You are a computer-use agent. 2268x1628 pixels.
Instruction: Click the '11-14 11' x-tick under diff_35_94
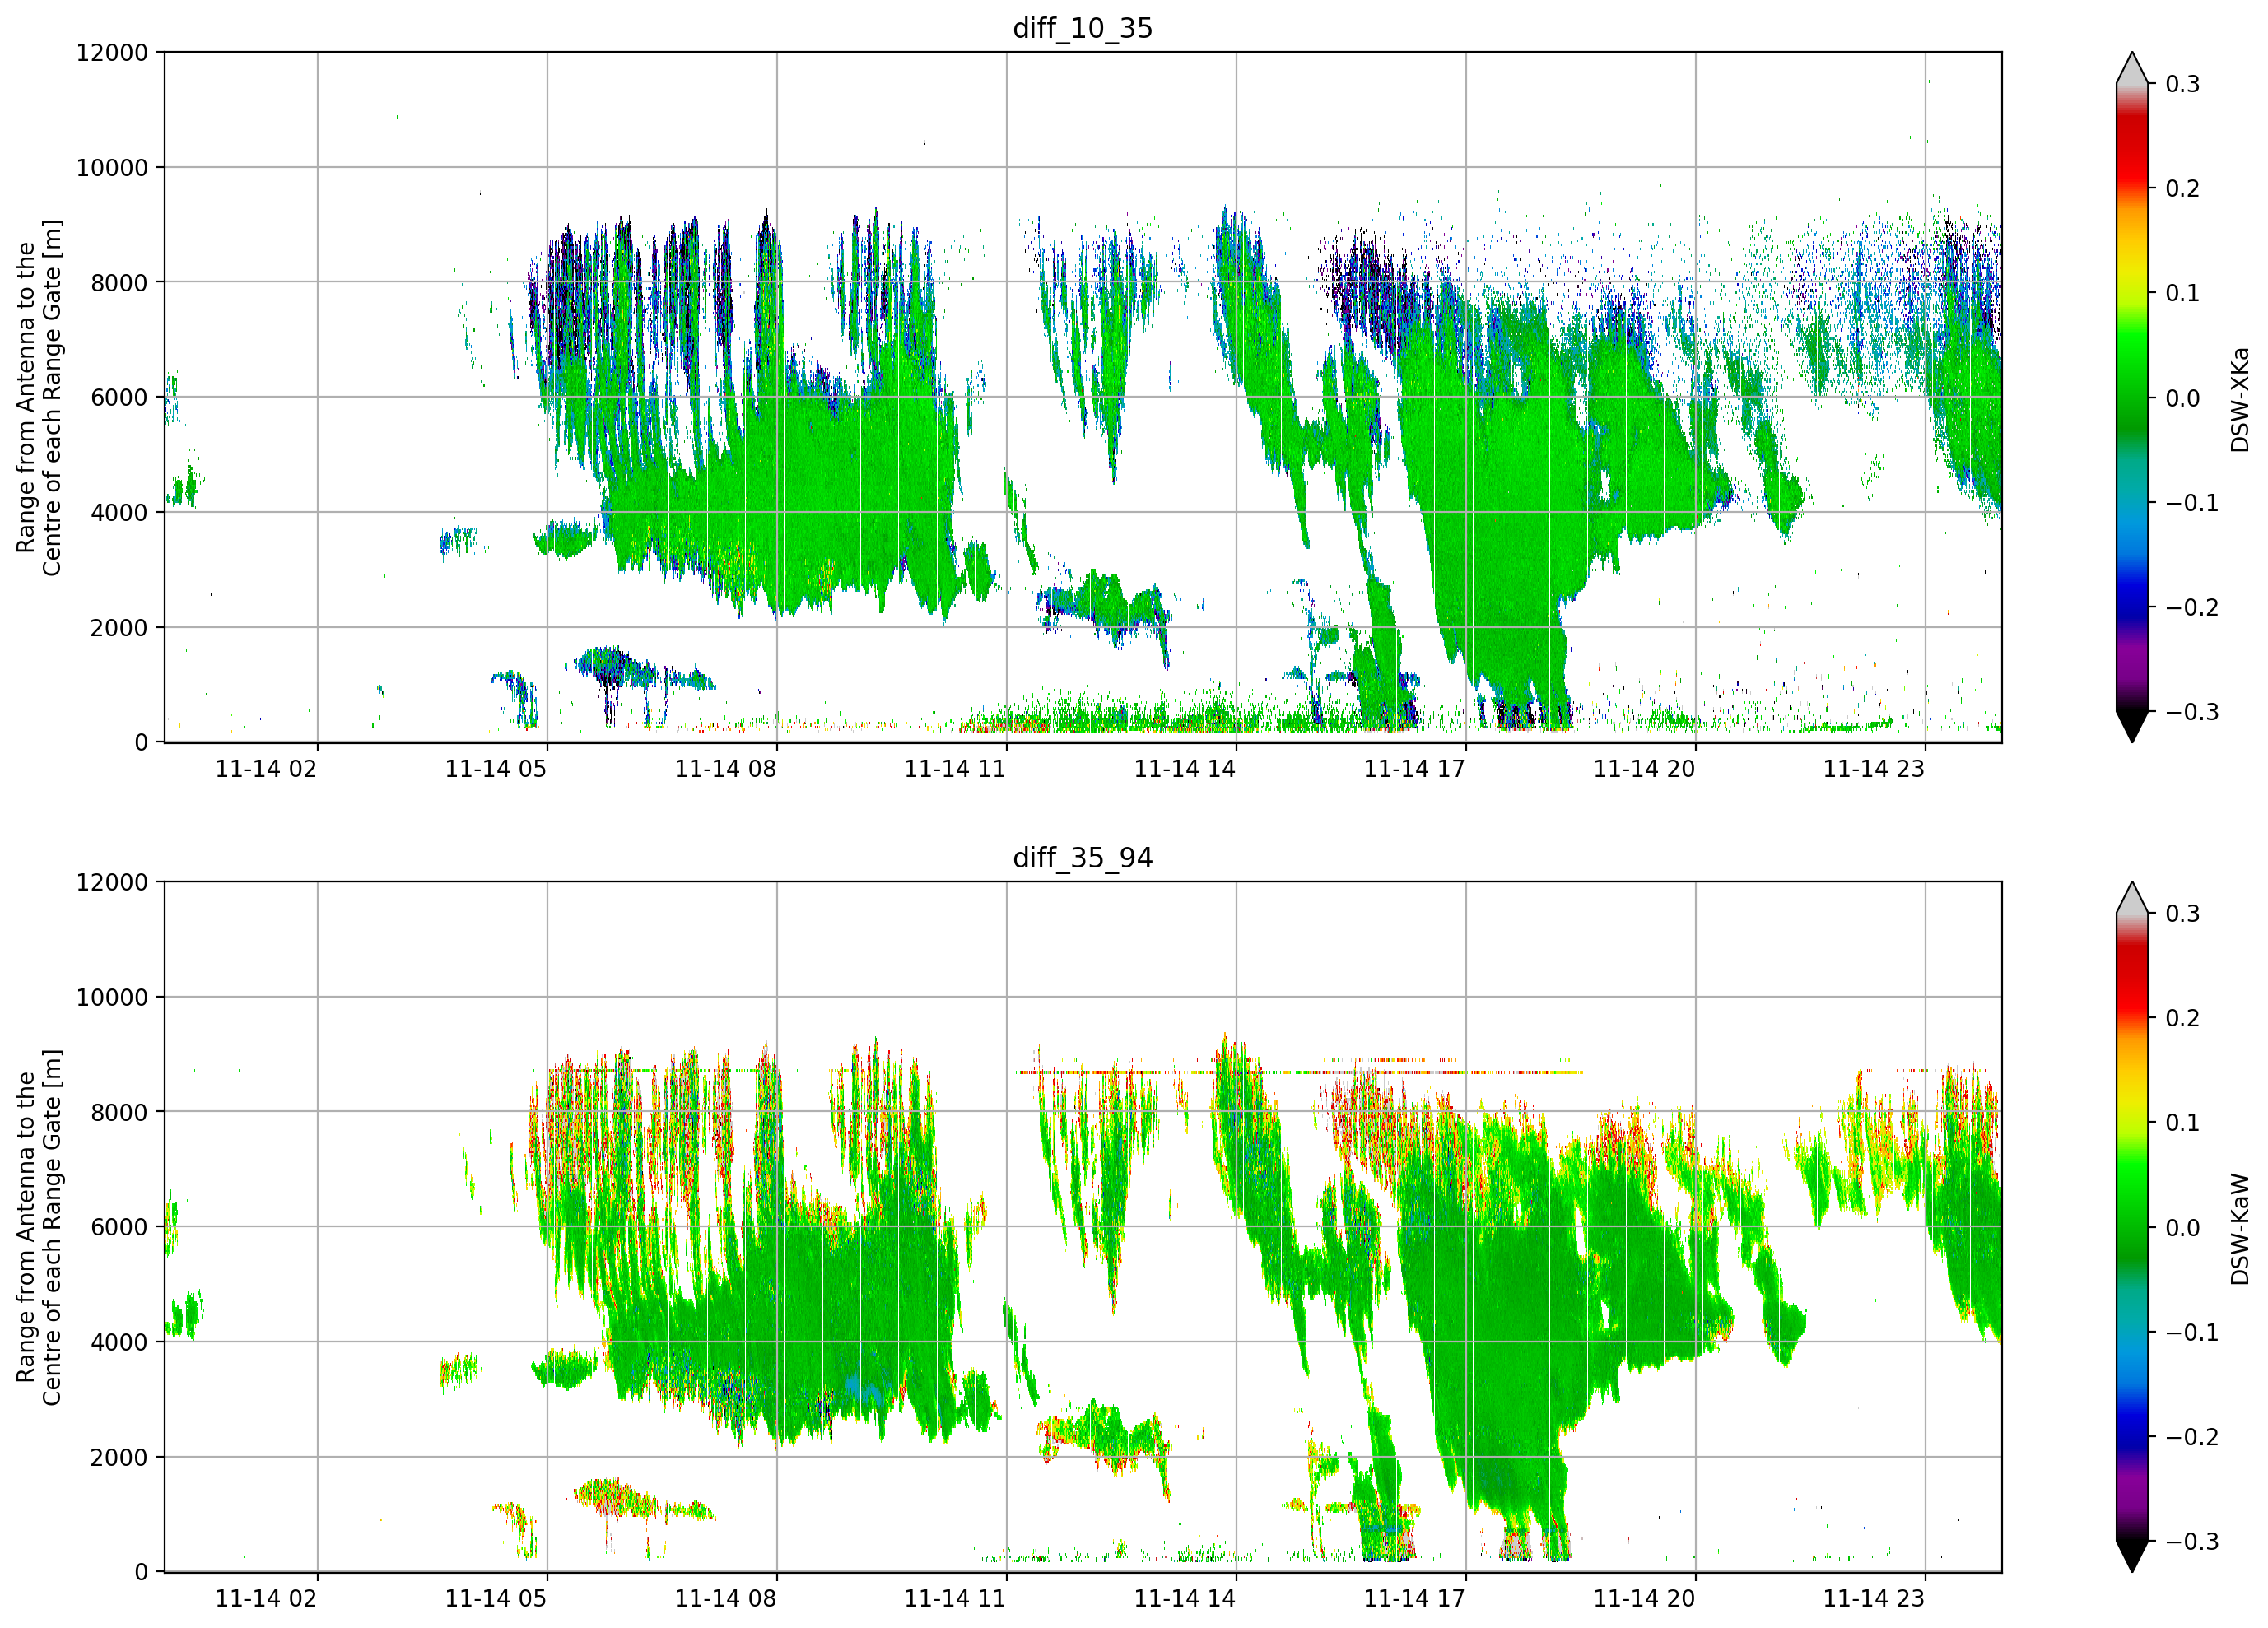pyautogui.click(x=955, y=1599)
